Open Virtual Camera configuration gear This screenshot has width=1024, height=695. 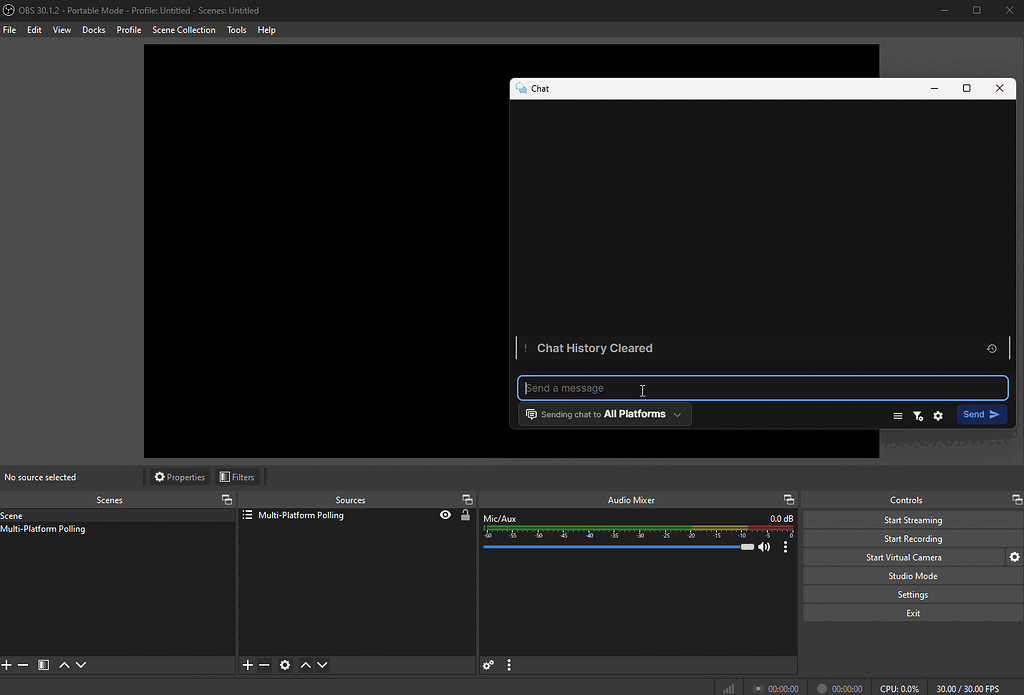[x=1015, y=557]
